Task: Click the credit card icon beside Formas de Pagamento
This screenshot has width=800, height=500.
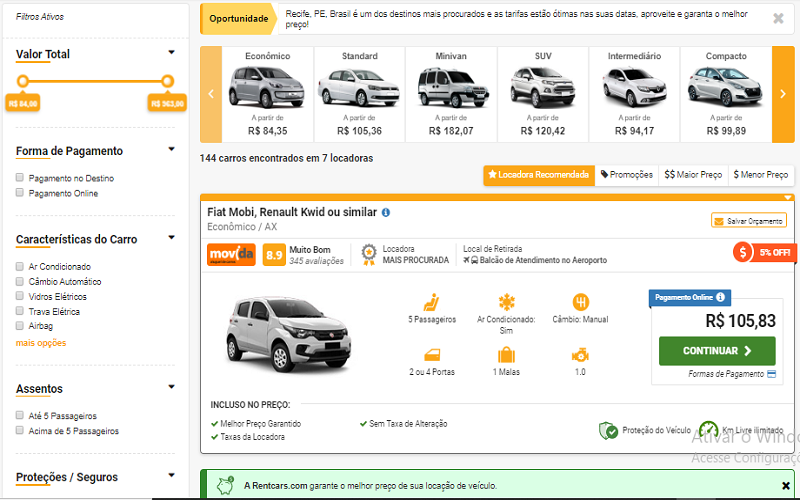Action: coord(771,374)
